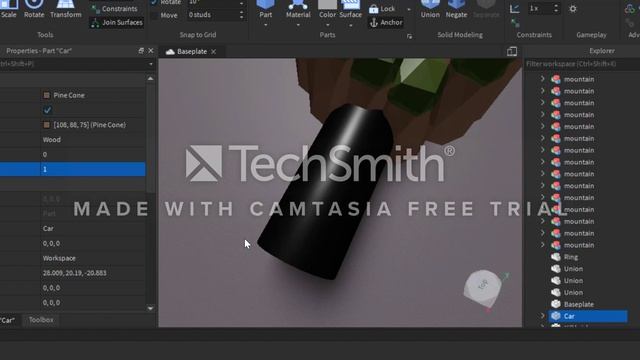Click the Pine Cone BrickColor swatch

(47, 95)
